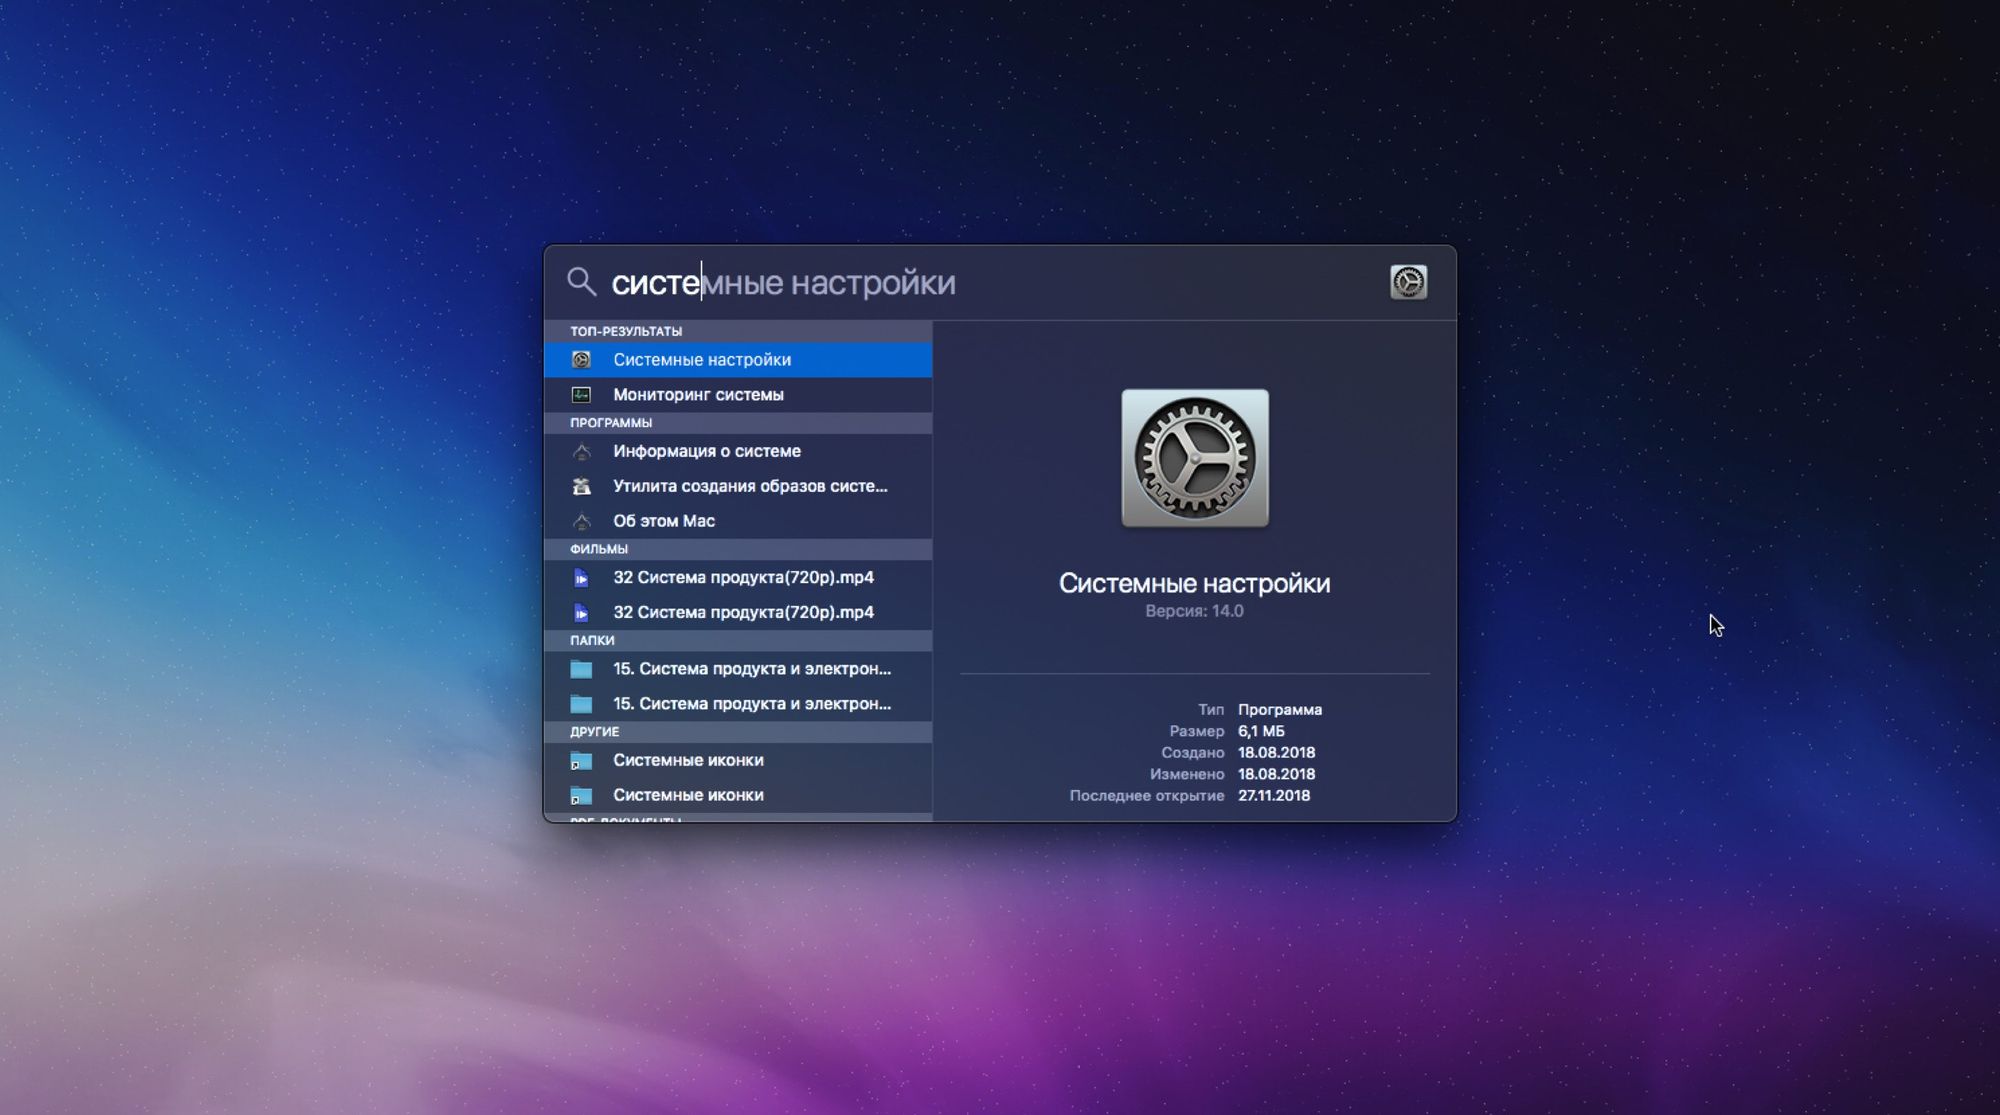Click the Создано label in preview
Viewport: 2000px width, 1115px height.
pyautogui.click(x=1192, y=753)
